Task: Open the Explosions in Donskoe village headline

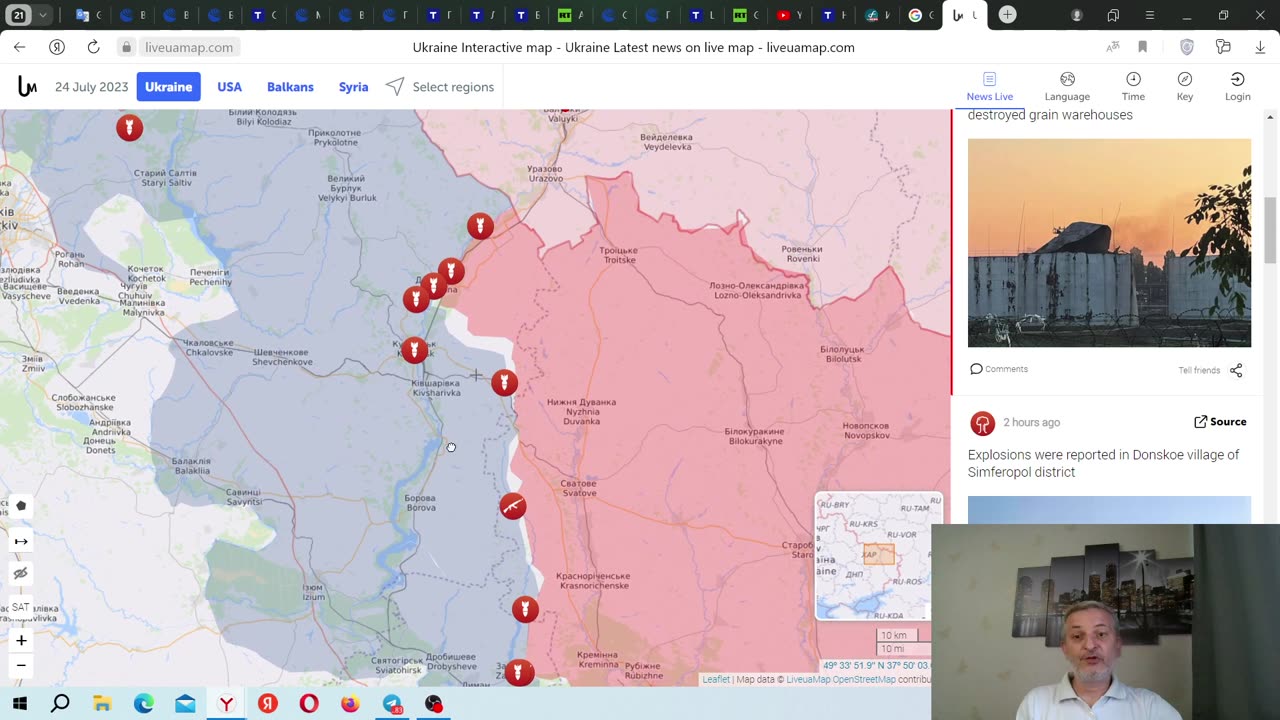Action: 1103,463
